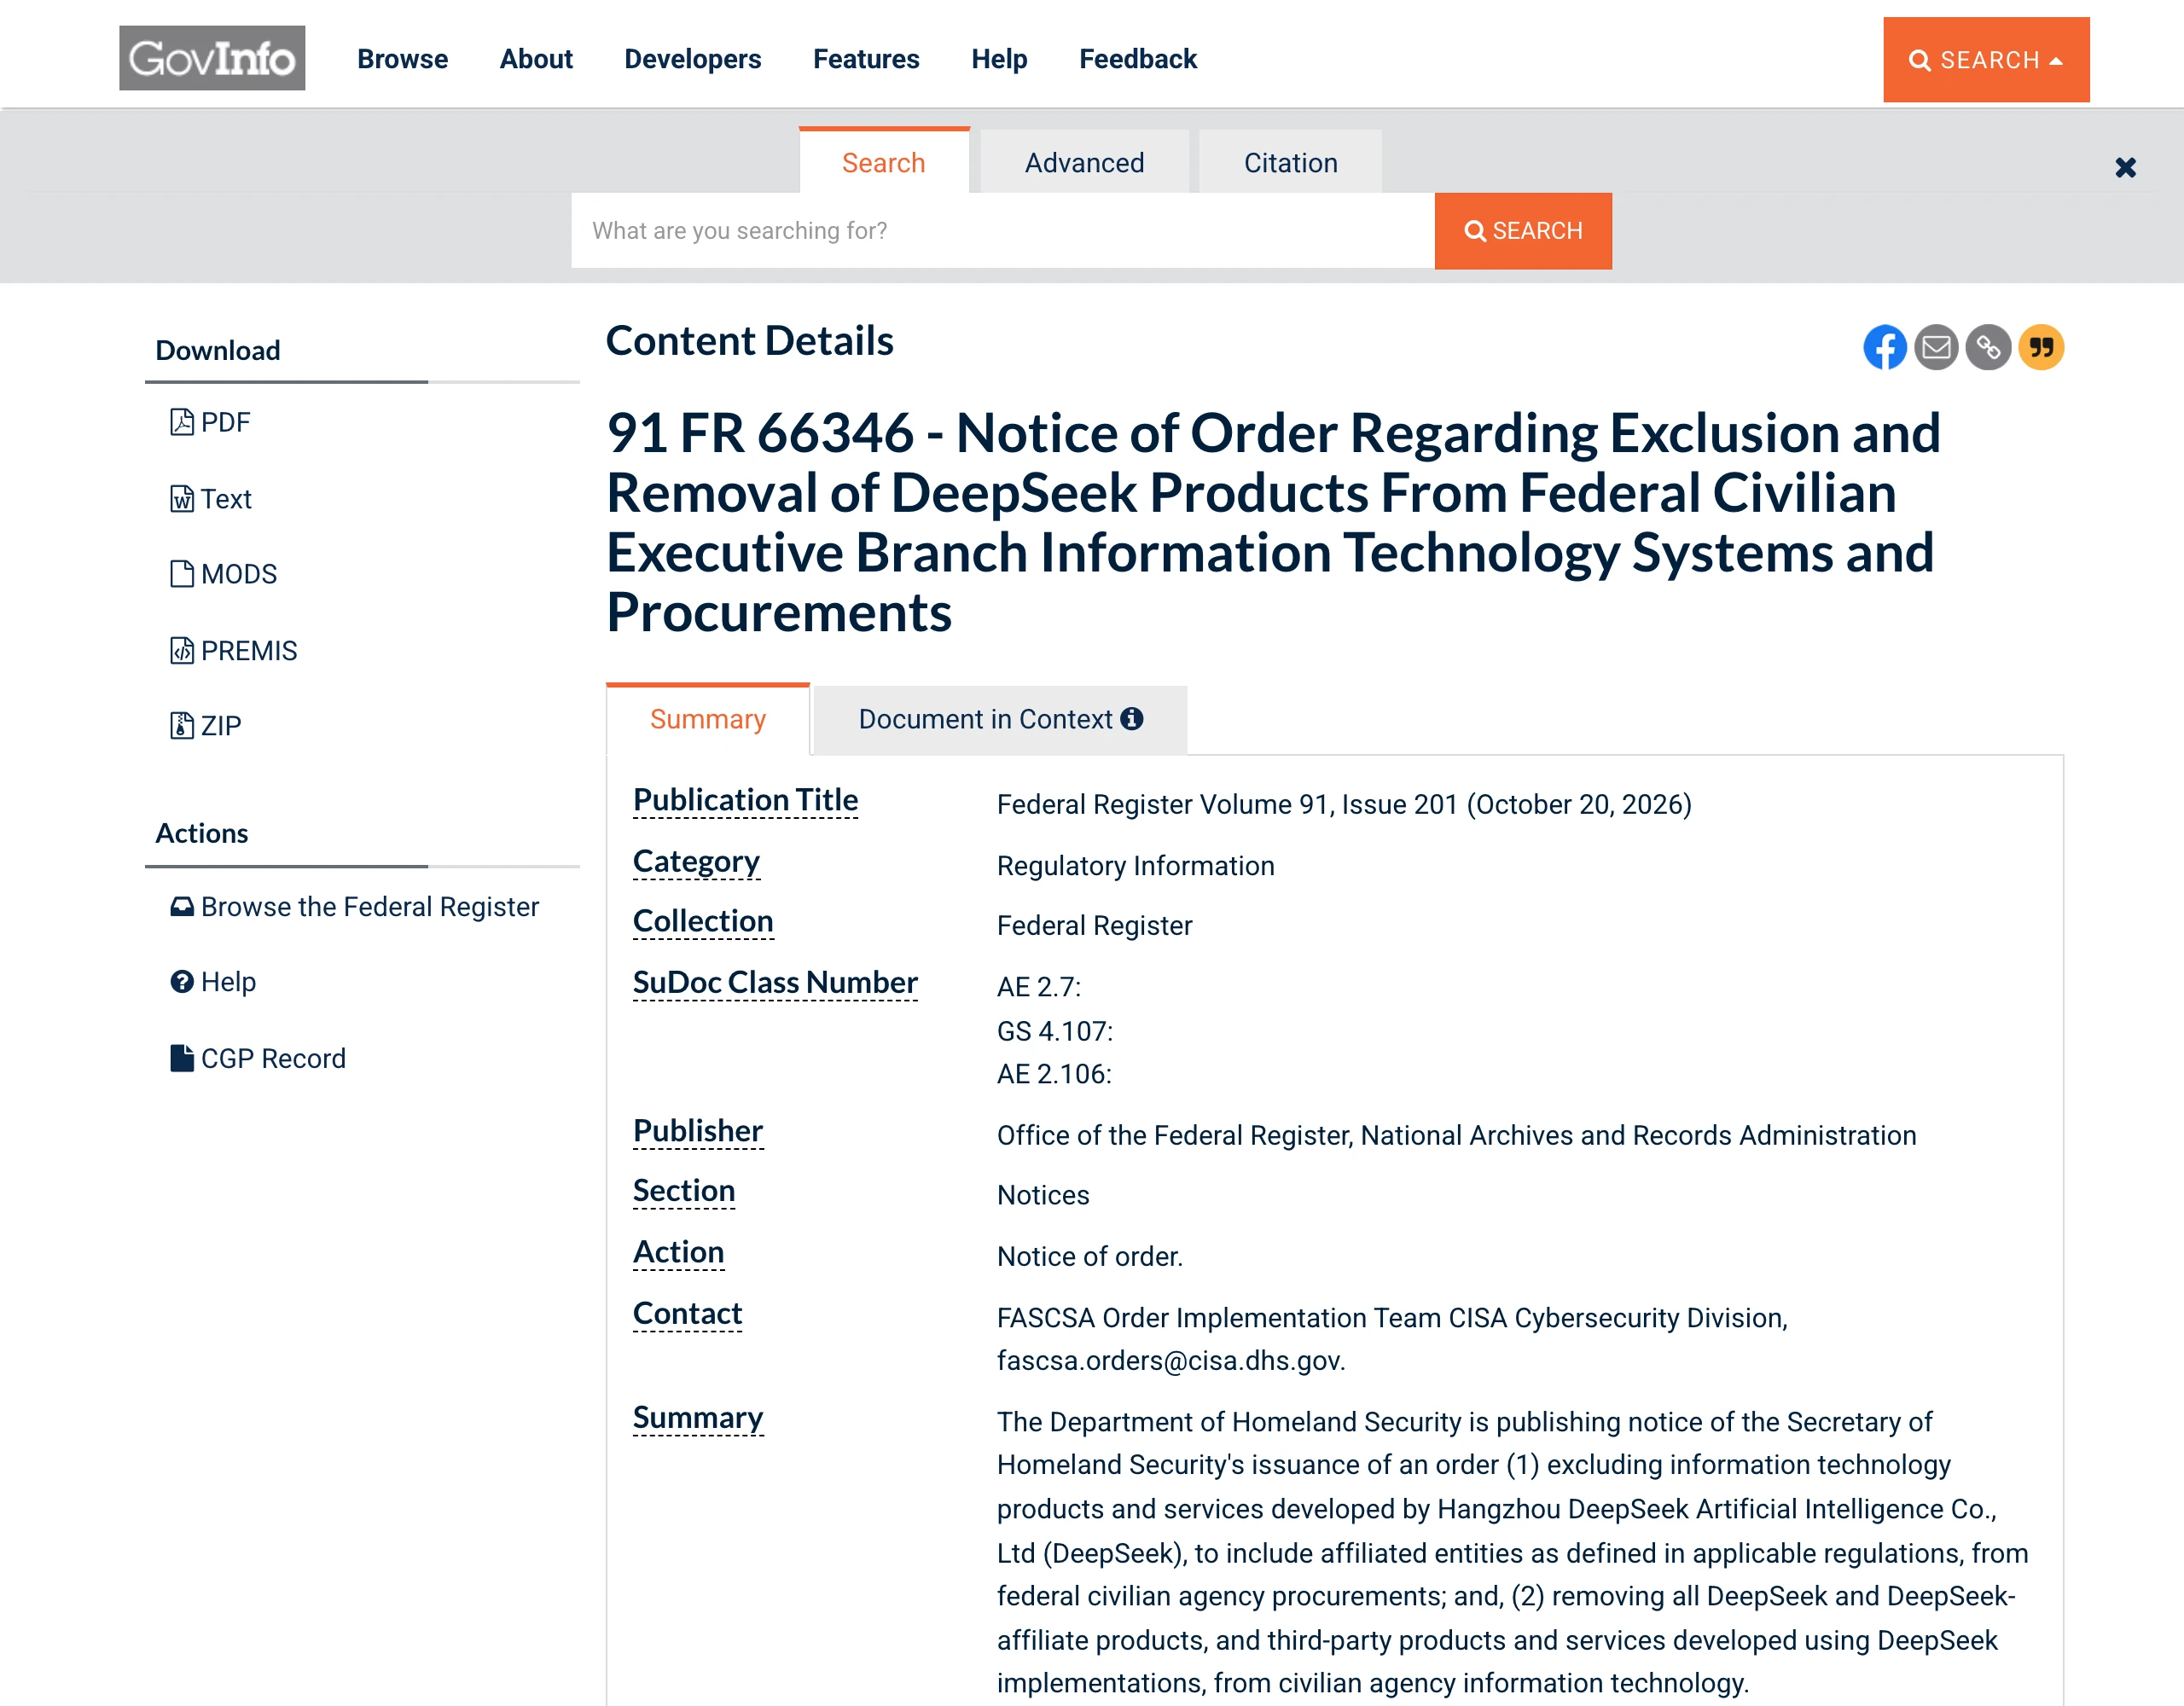Screen dimensions: 2184x1706
Task: Click the Category label
Action: click(x=696, y=861)
